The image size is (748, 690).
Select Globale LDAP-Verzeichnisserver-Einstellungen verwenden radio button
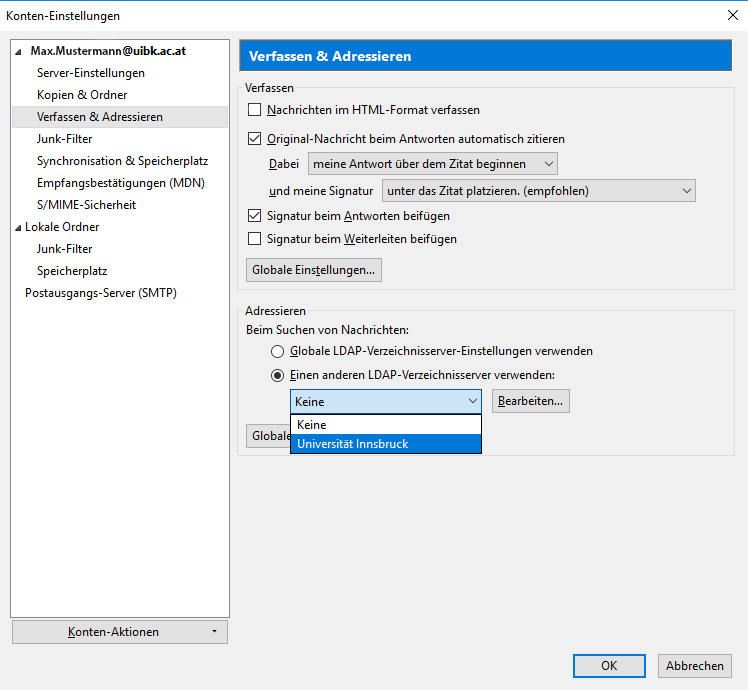(278, 351)
